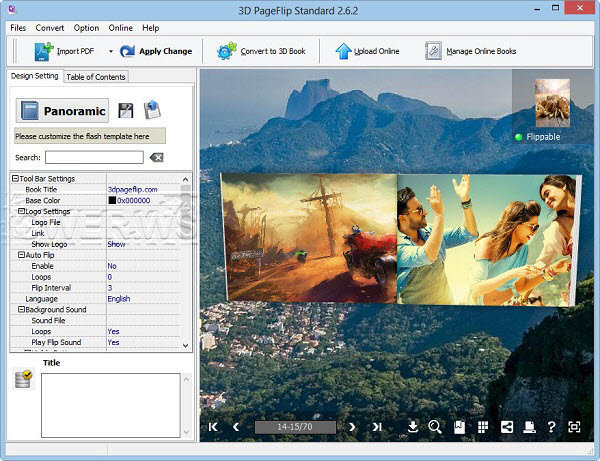Collapse the Auto Flip section
Viewport: 600px width, 461px height.
(x=21, y=255)
